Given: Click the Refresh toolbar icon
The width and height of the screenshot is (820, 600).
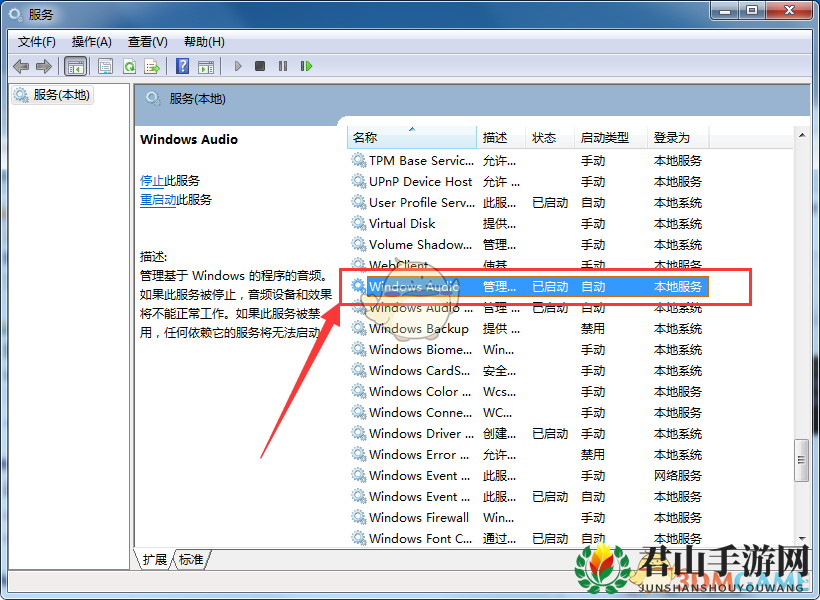Looking at the screenshot, I should pos(129,66).
